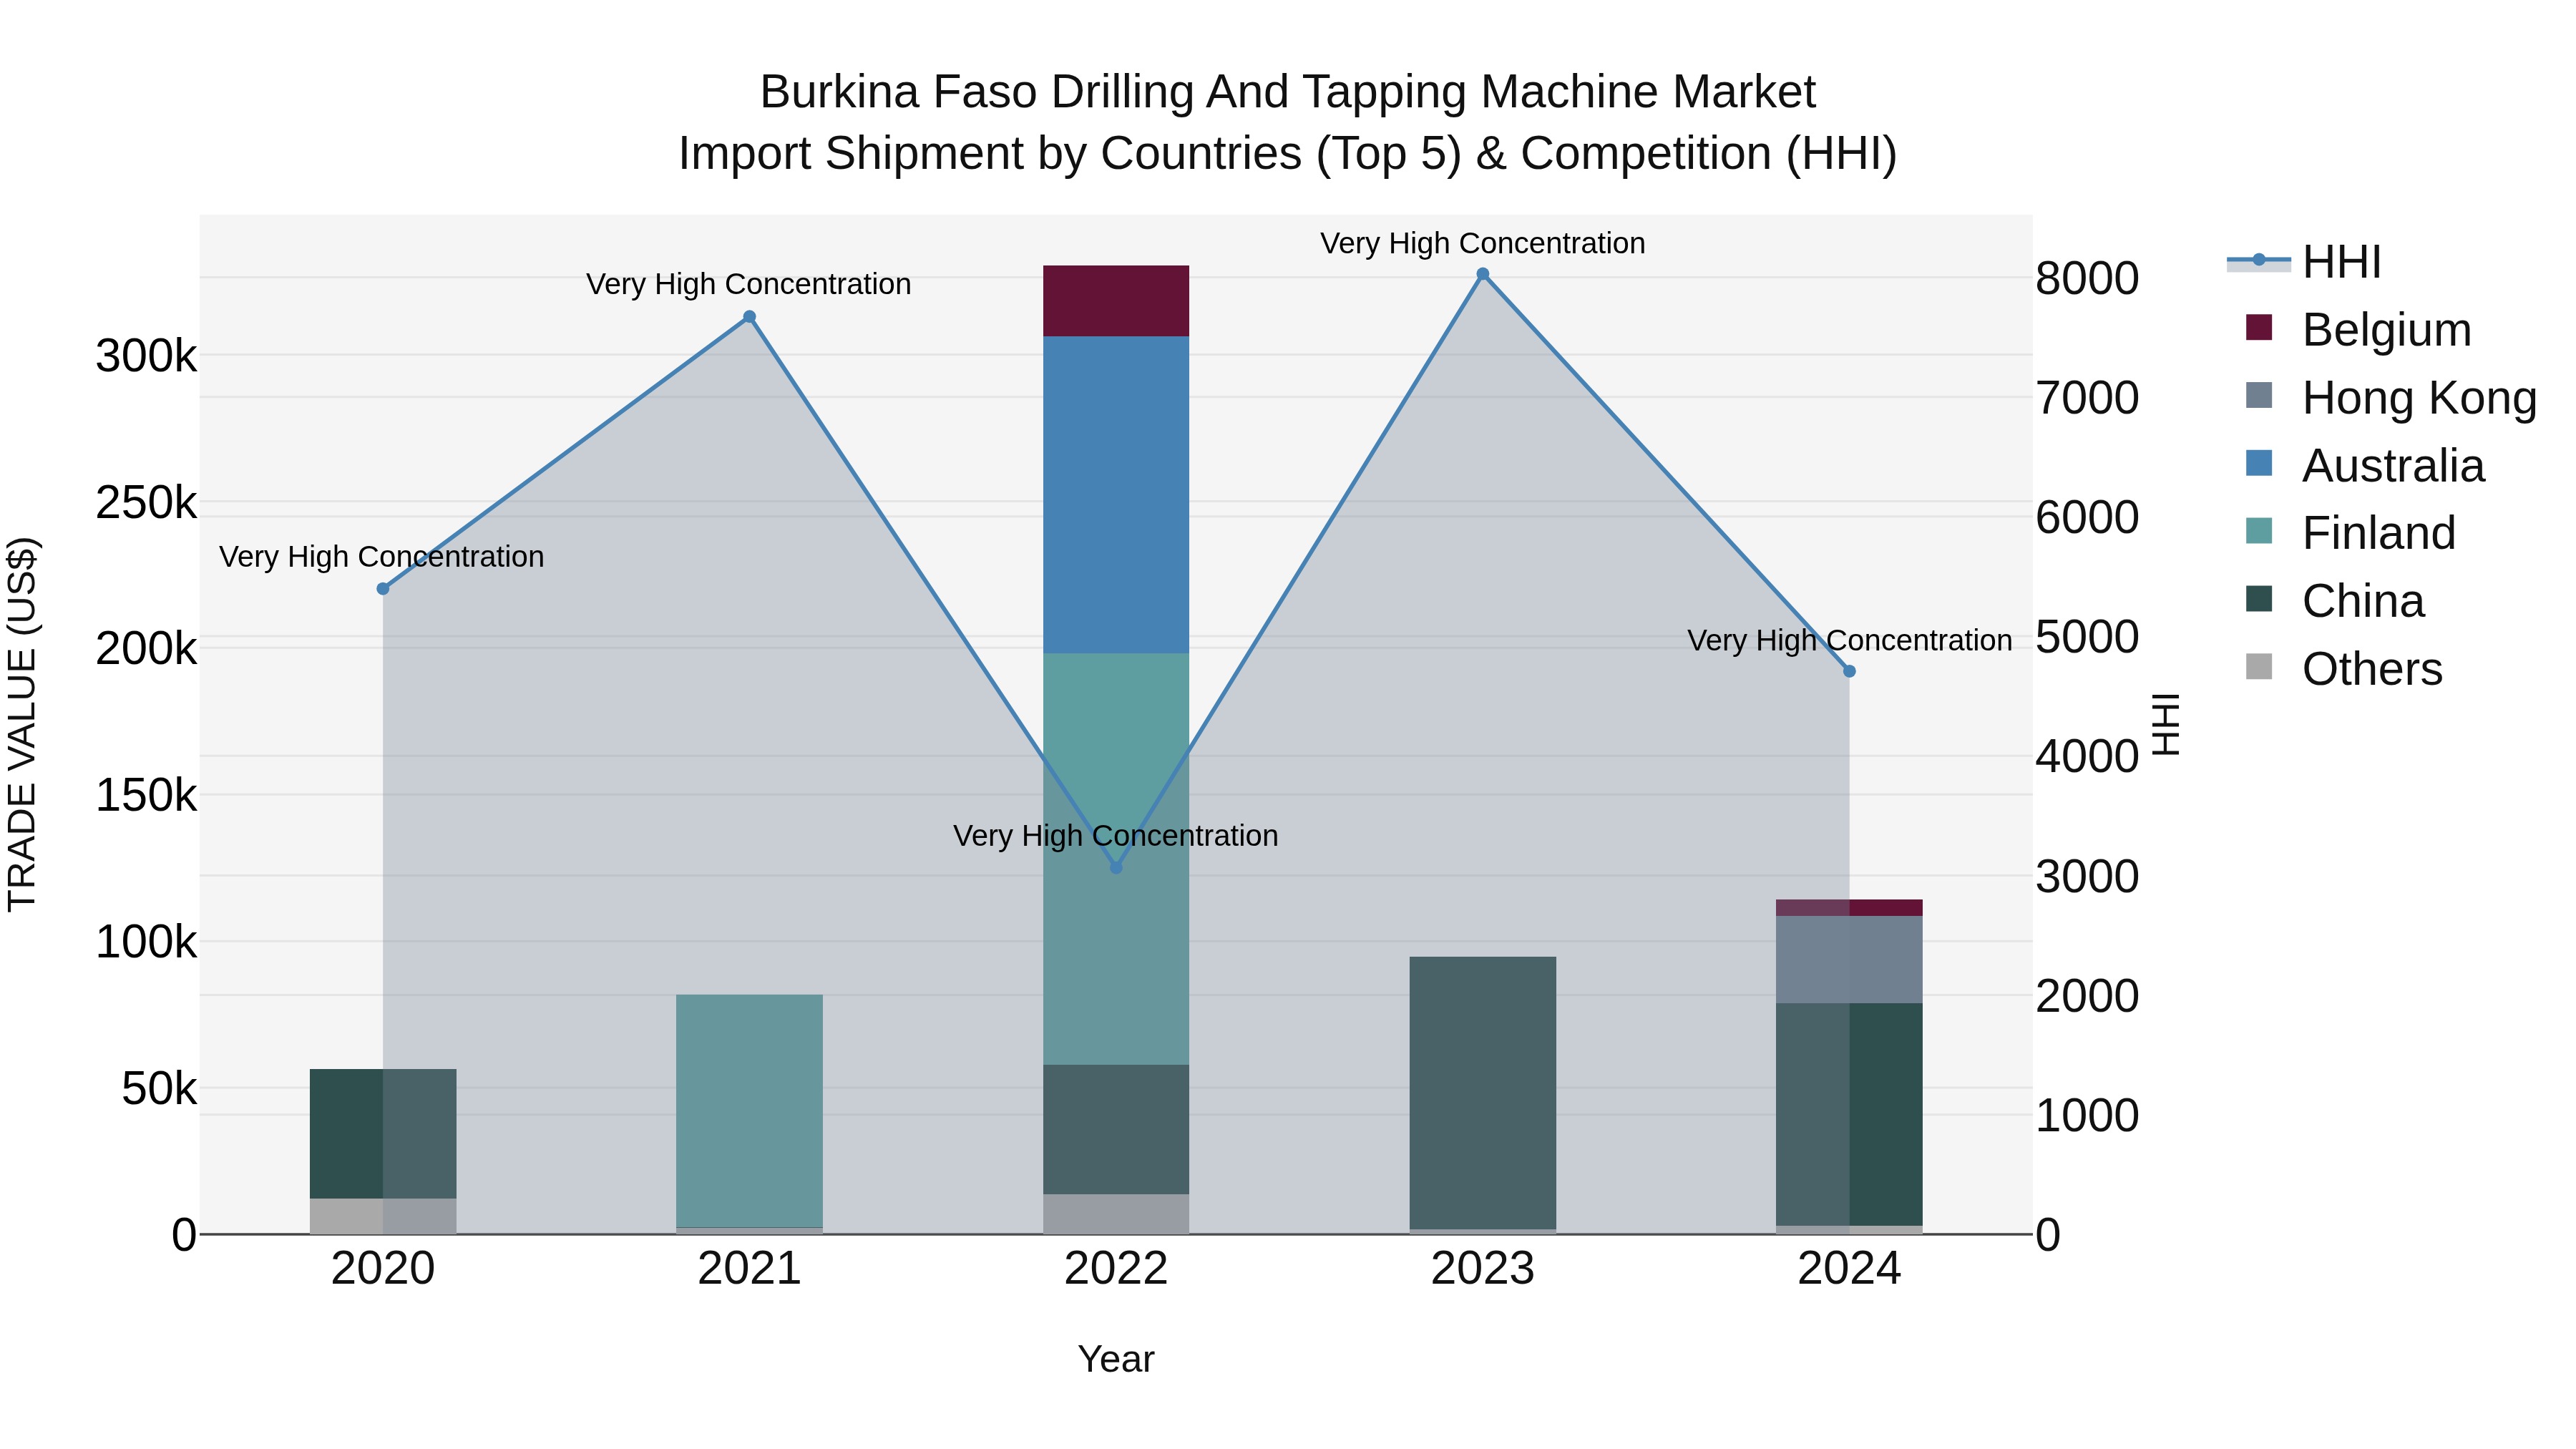
Task: Click the 5000 HHI axis tick label
Action: 2087,637
